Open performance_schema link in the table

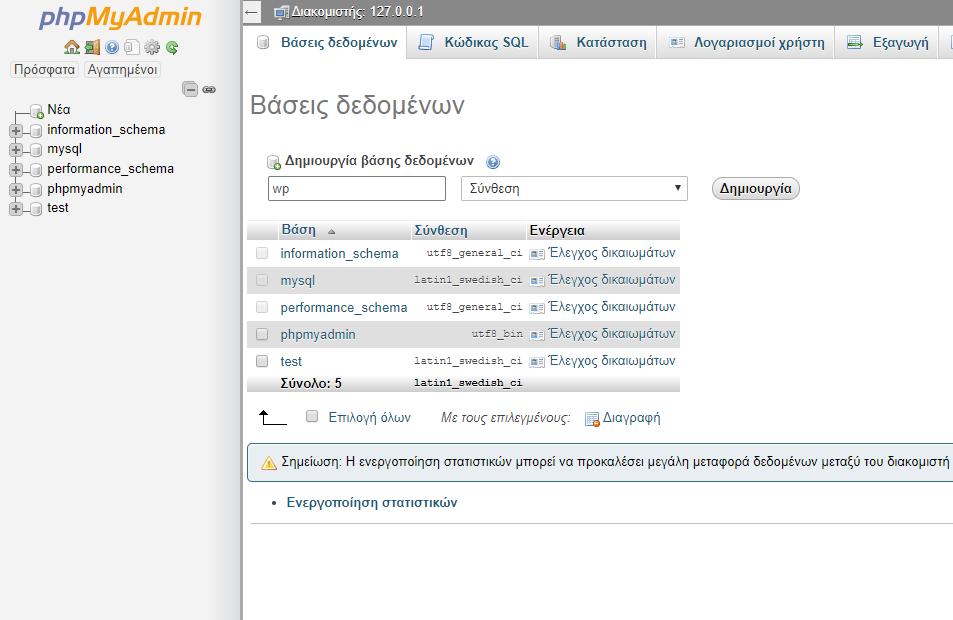[x=343, y=308]
